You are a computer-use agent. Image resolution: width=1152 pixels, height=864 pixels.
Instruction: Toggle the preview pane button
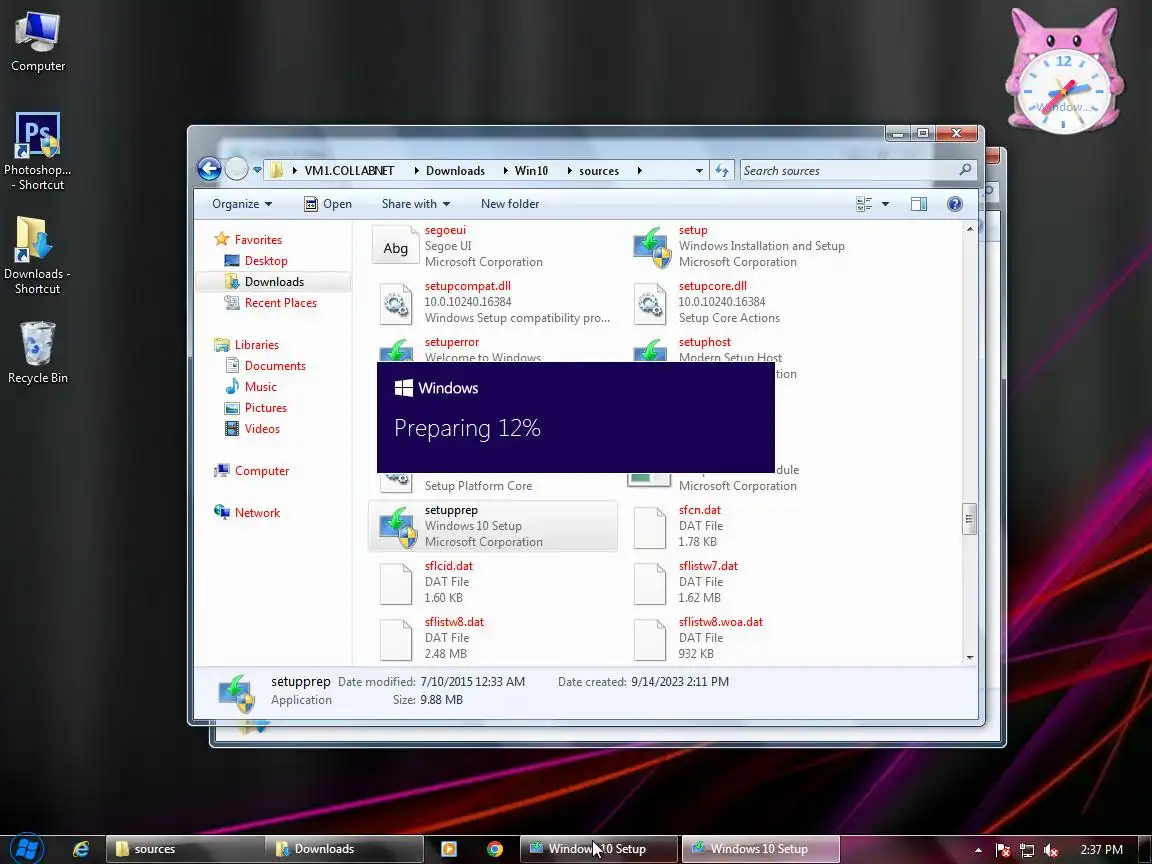click(x=918, y=204)
